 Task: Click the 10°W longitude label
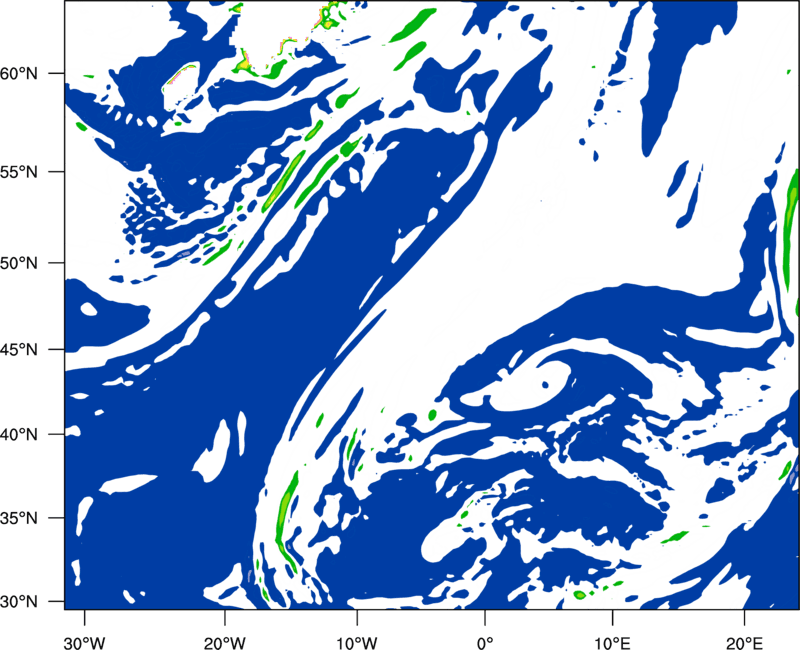[356, 642]
